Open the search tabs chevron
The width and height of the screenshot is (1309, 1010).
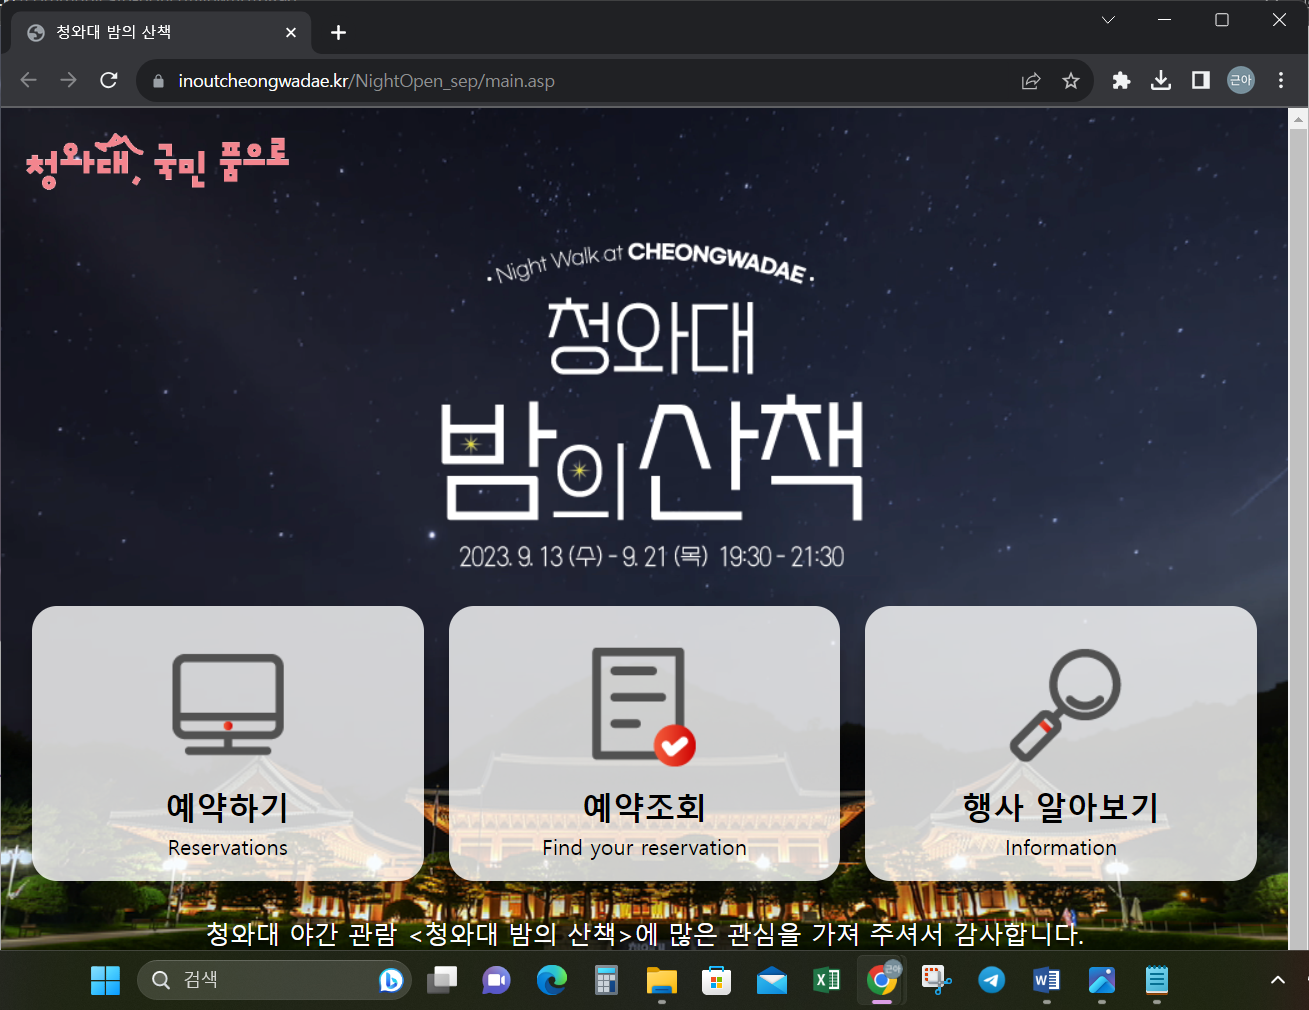click(x=1107, y=19)
